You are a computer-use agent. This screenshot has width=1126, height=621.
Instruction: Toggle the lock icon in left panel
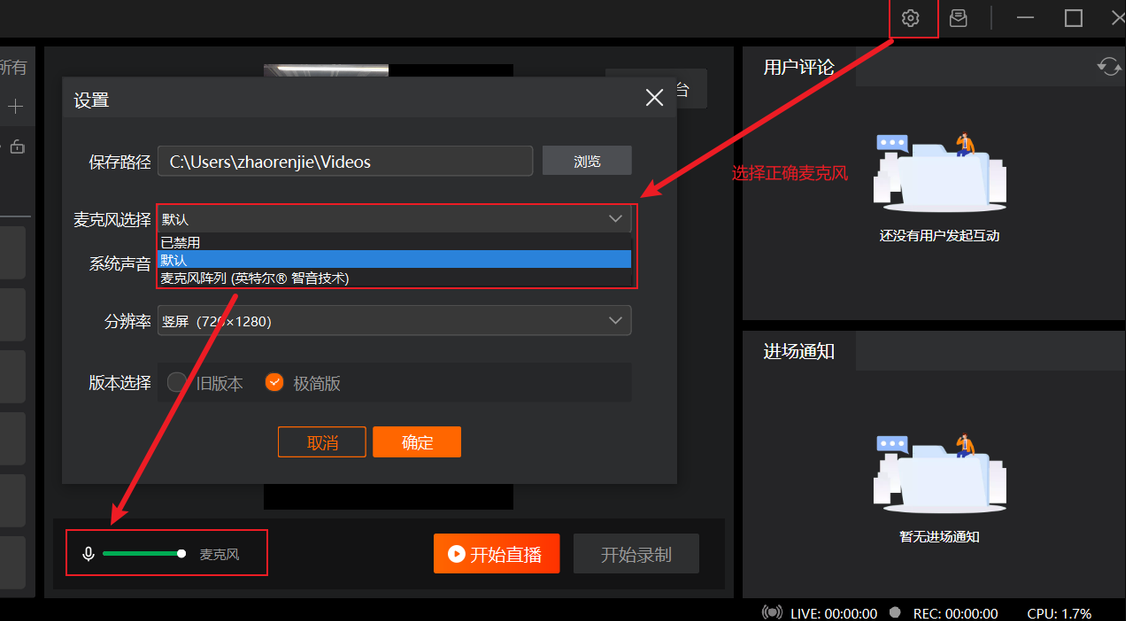point(17,147)
